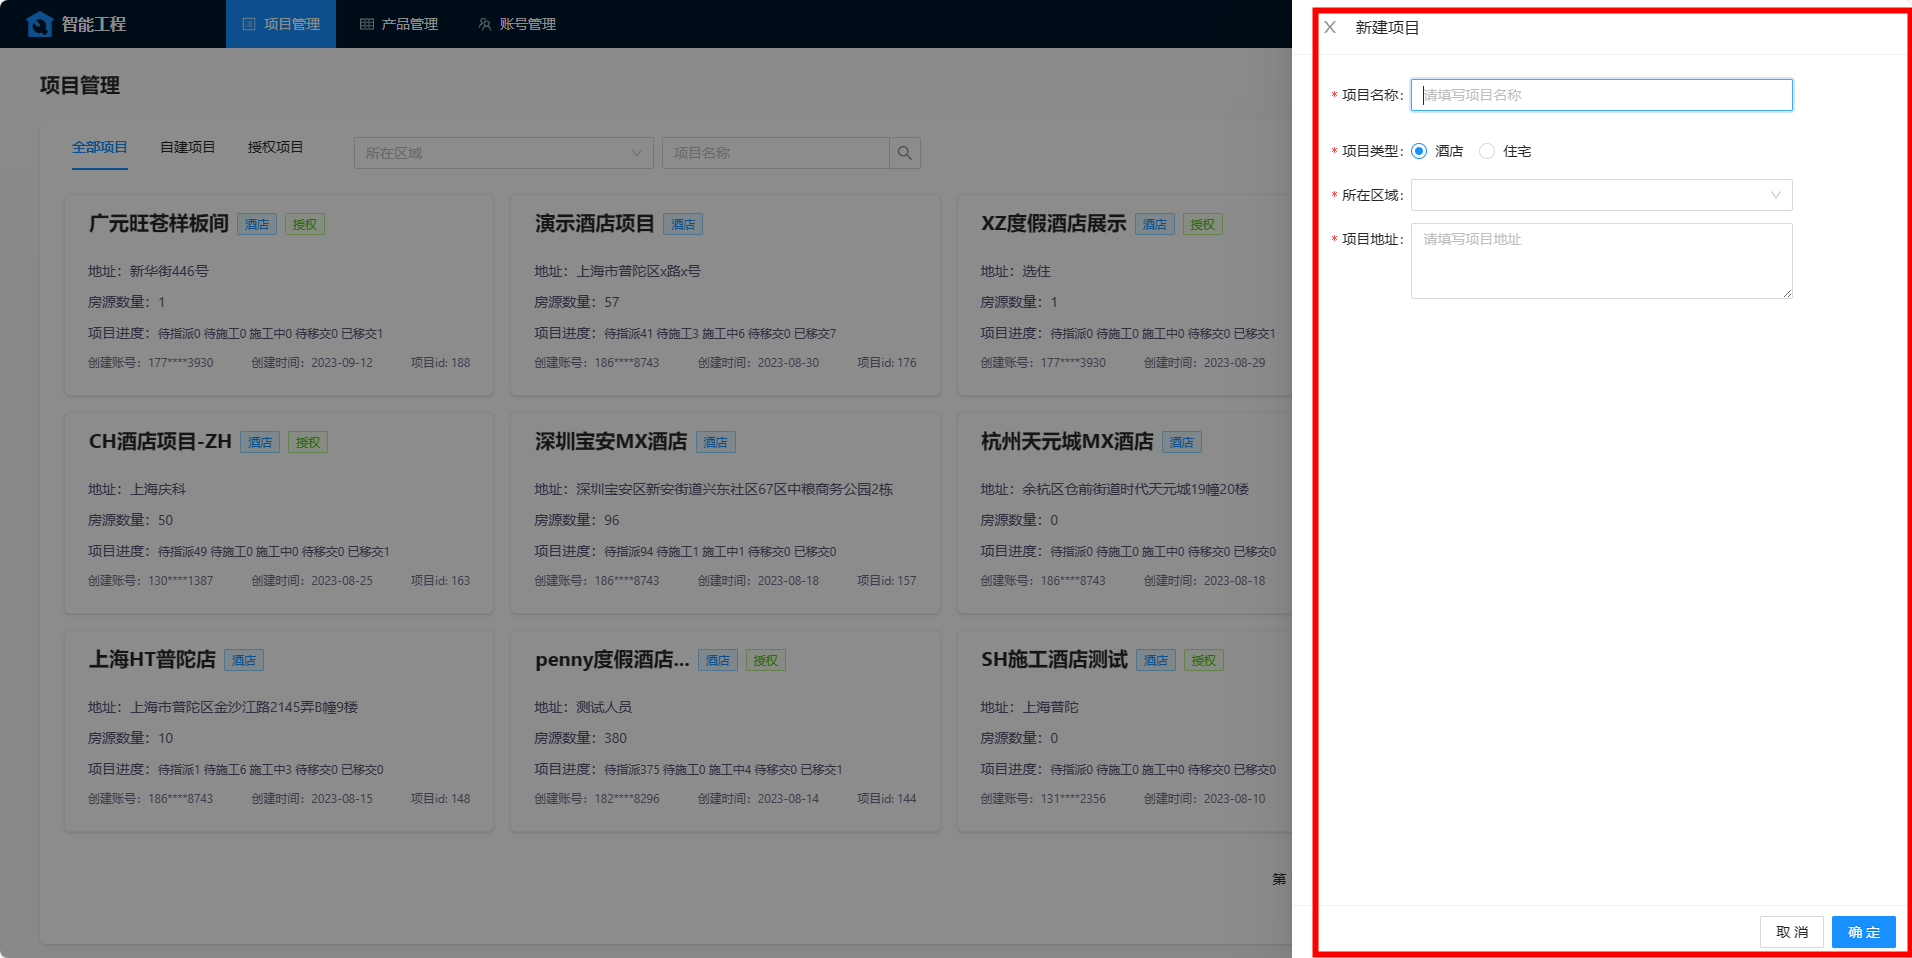Screen dimensions: 1912x958
Task: Click the 授权 tag on CH酒店项目-ZH card
Action: [x=308, y=443]
